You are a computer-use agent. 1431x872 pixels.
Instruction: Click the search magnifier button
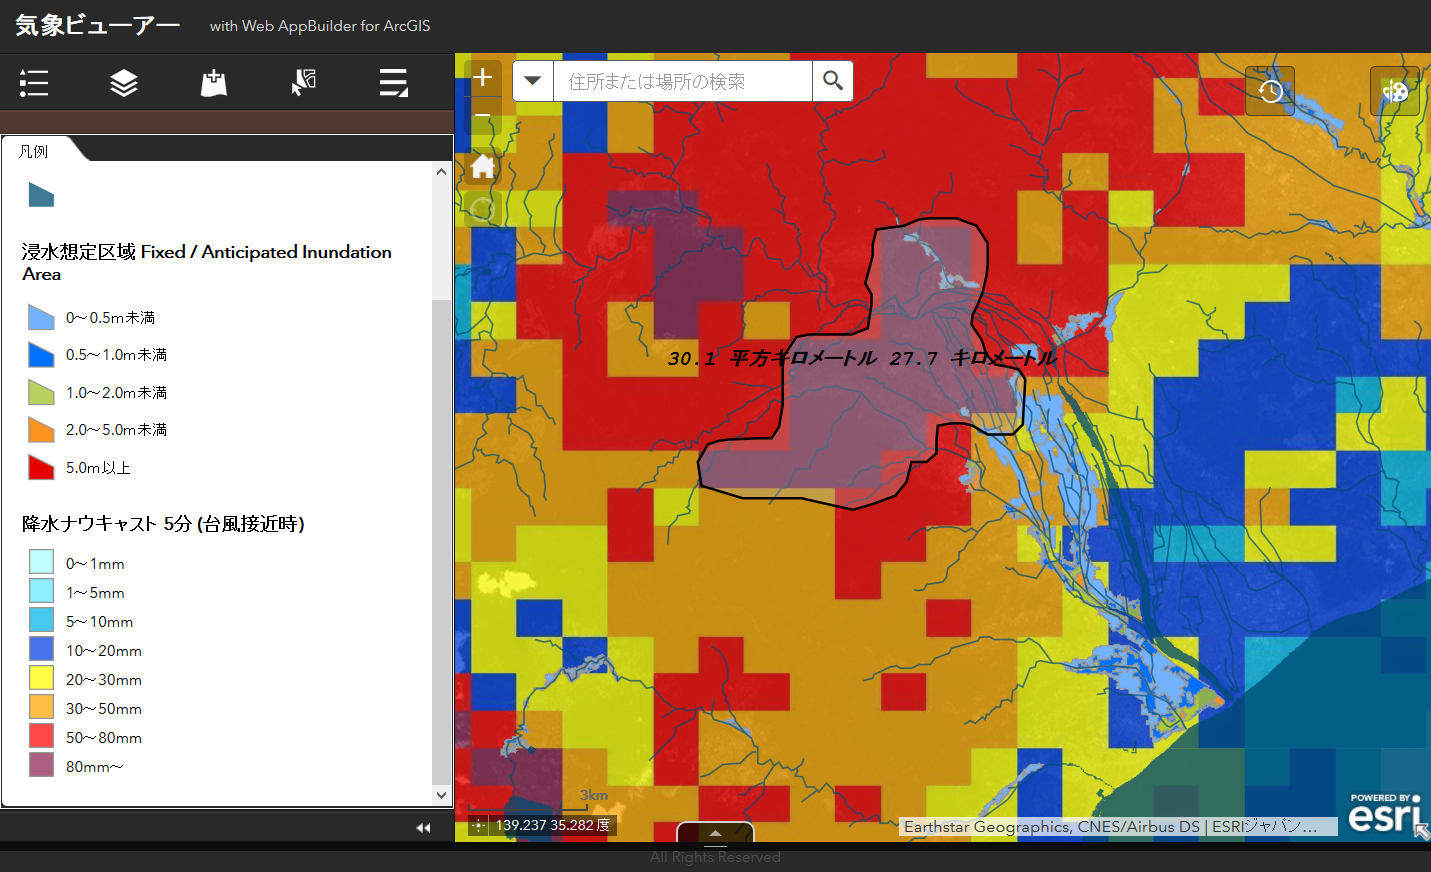[832, 81]
